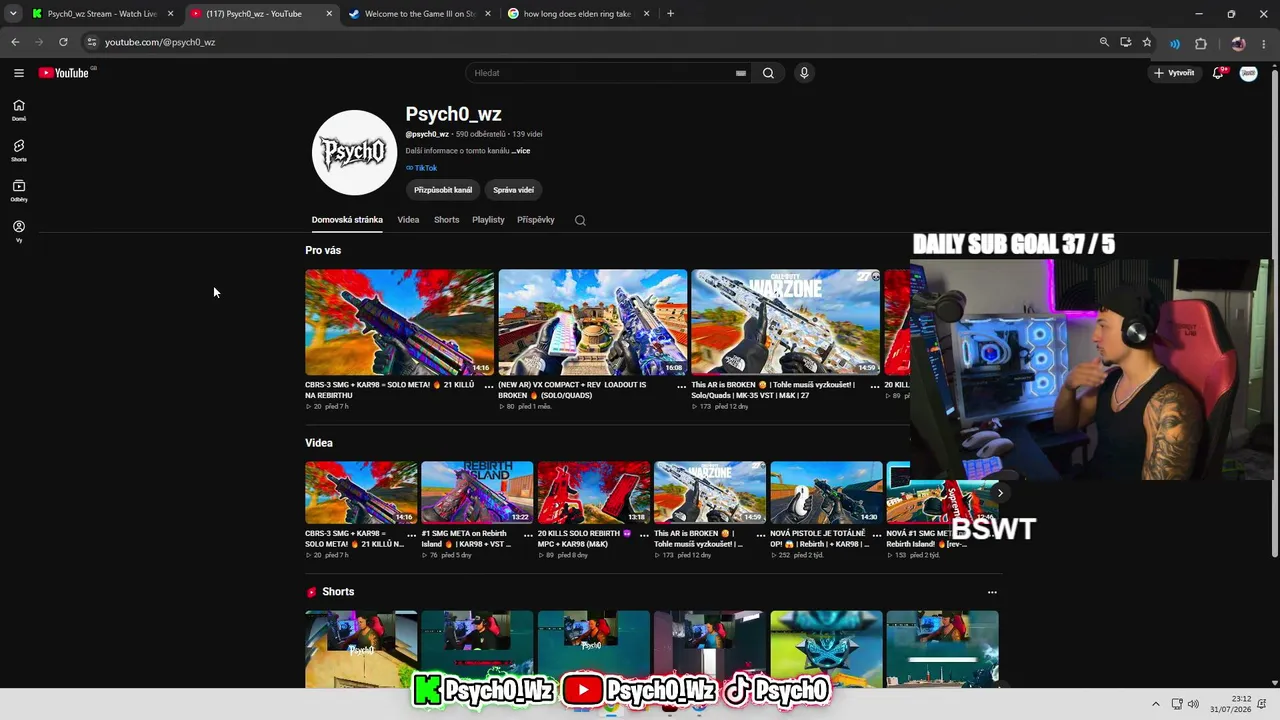Play the 14:30 pistol video thumbnail

(826, 492)
